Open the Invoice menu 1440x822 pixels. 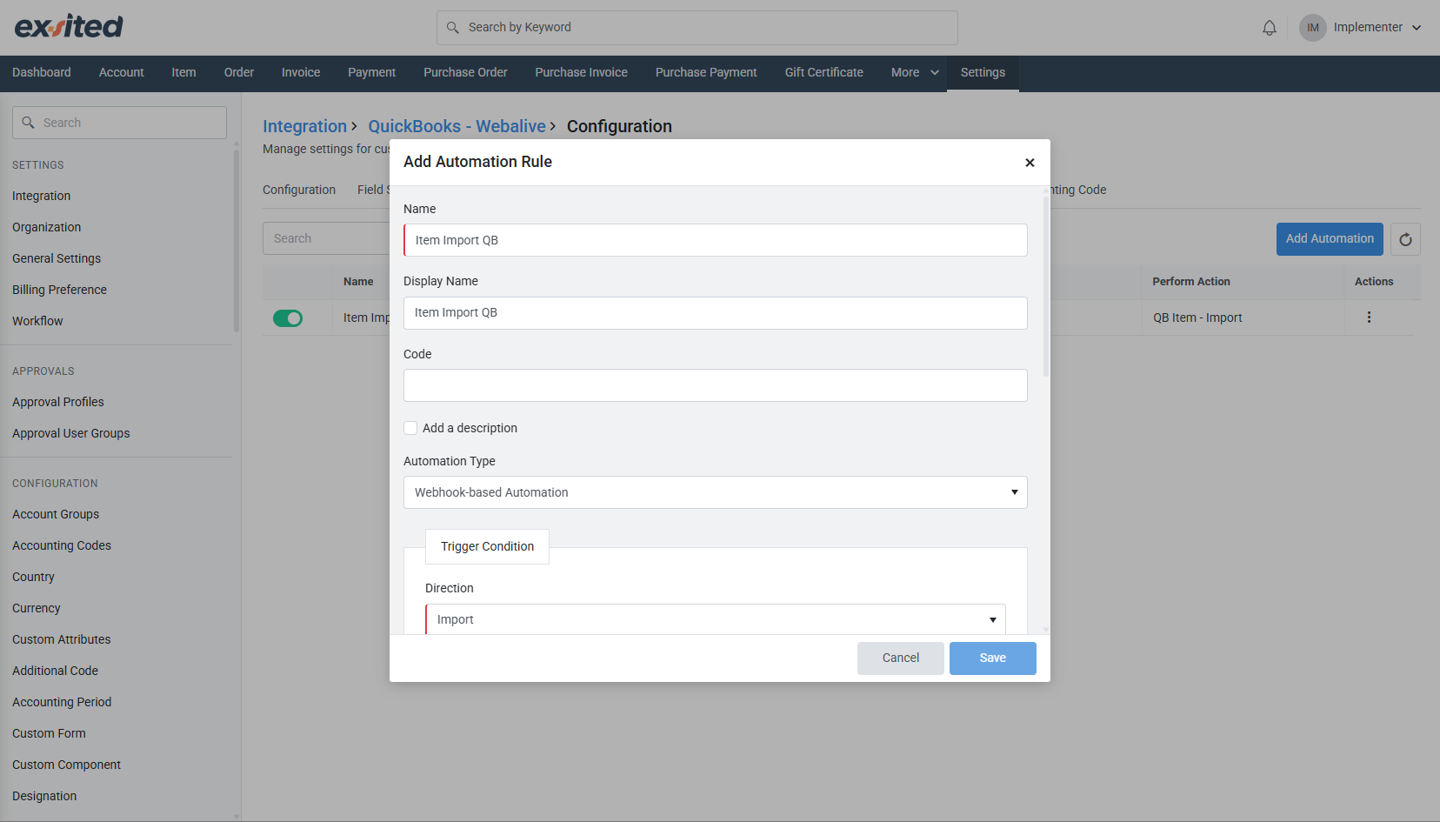click(300, 73)
